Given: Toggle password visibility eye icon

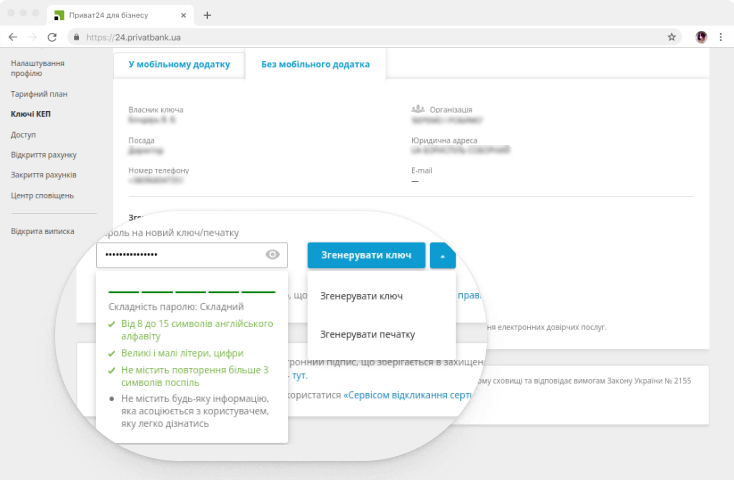Looking at the screenshot, I should coord(272,255).
